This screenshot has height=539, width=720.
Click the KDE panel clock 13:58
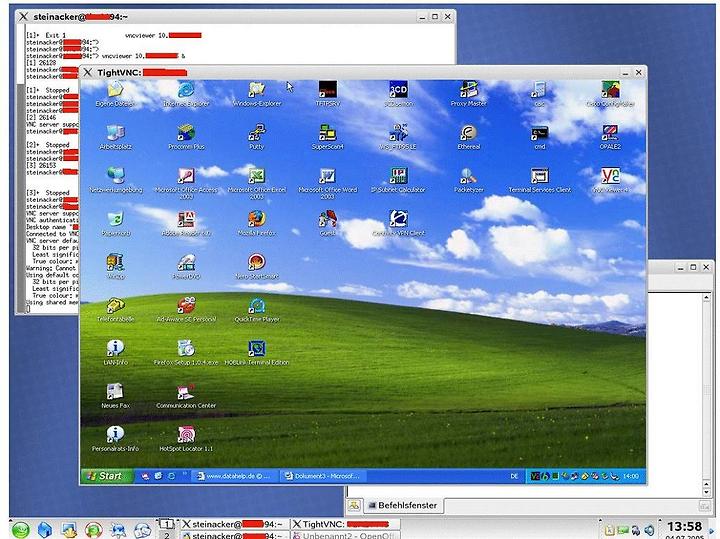pos(684,526)
